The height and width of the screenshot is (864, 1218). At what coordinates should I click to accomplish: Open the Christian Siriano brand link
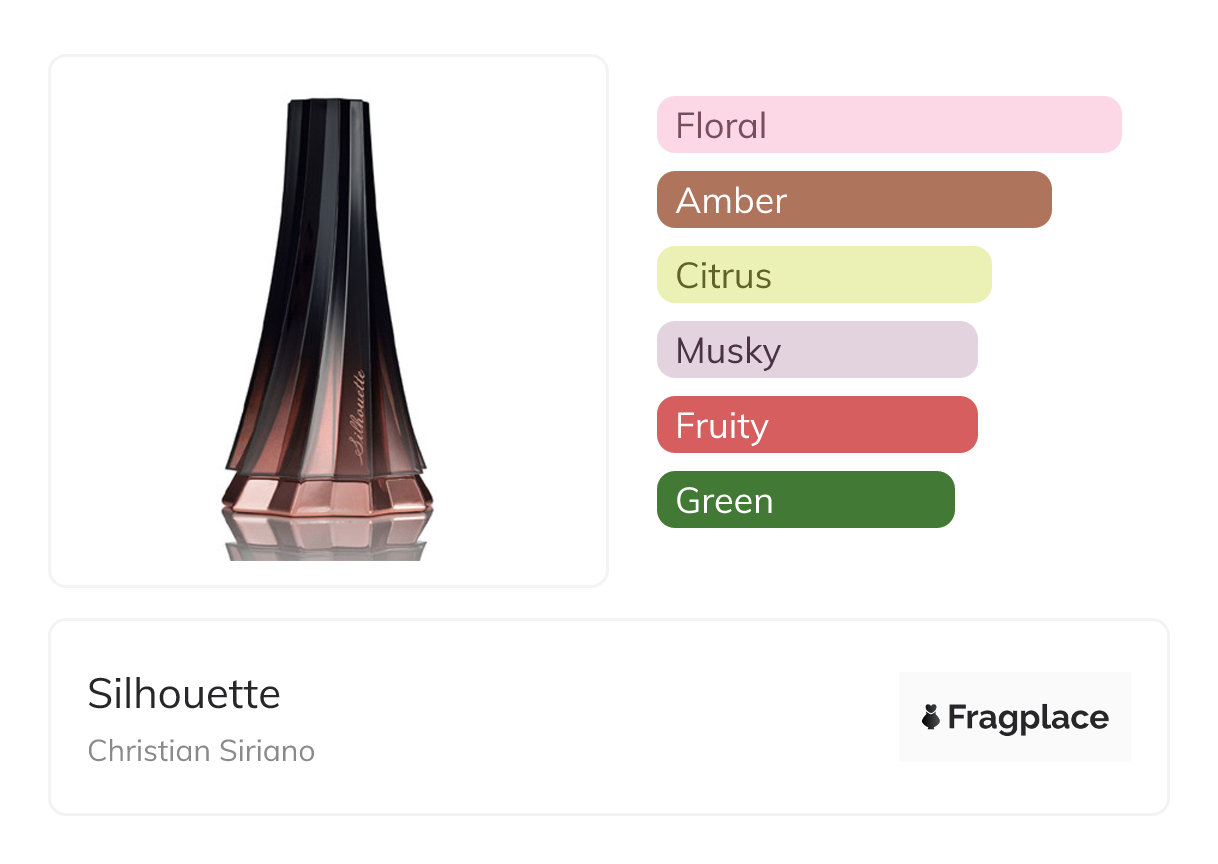pyautogui.click(x=201, y=751)
